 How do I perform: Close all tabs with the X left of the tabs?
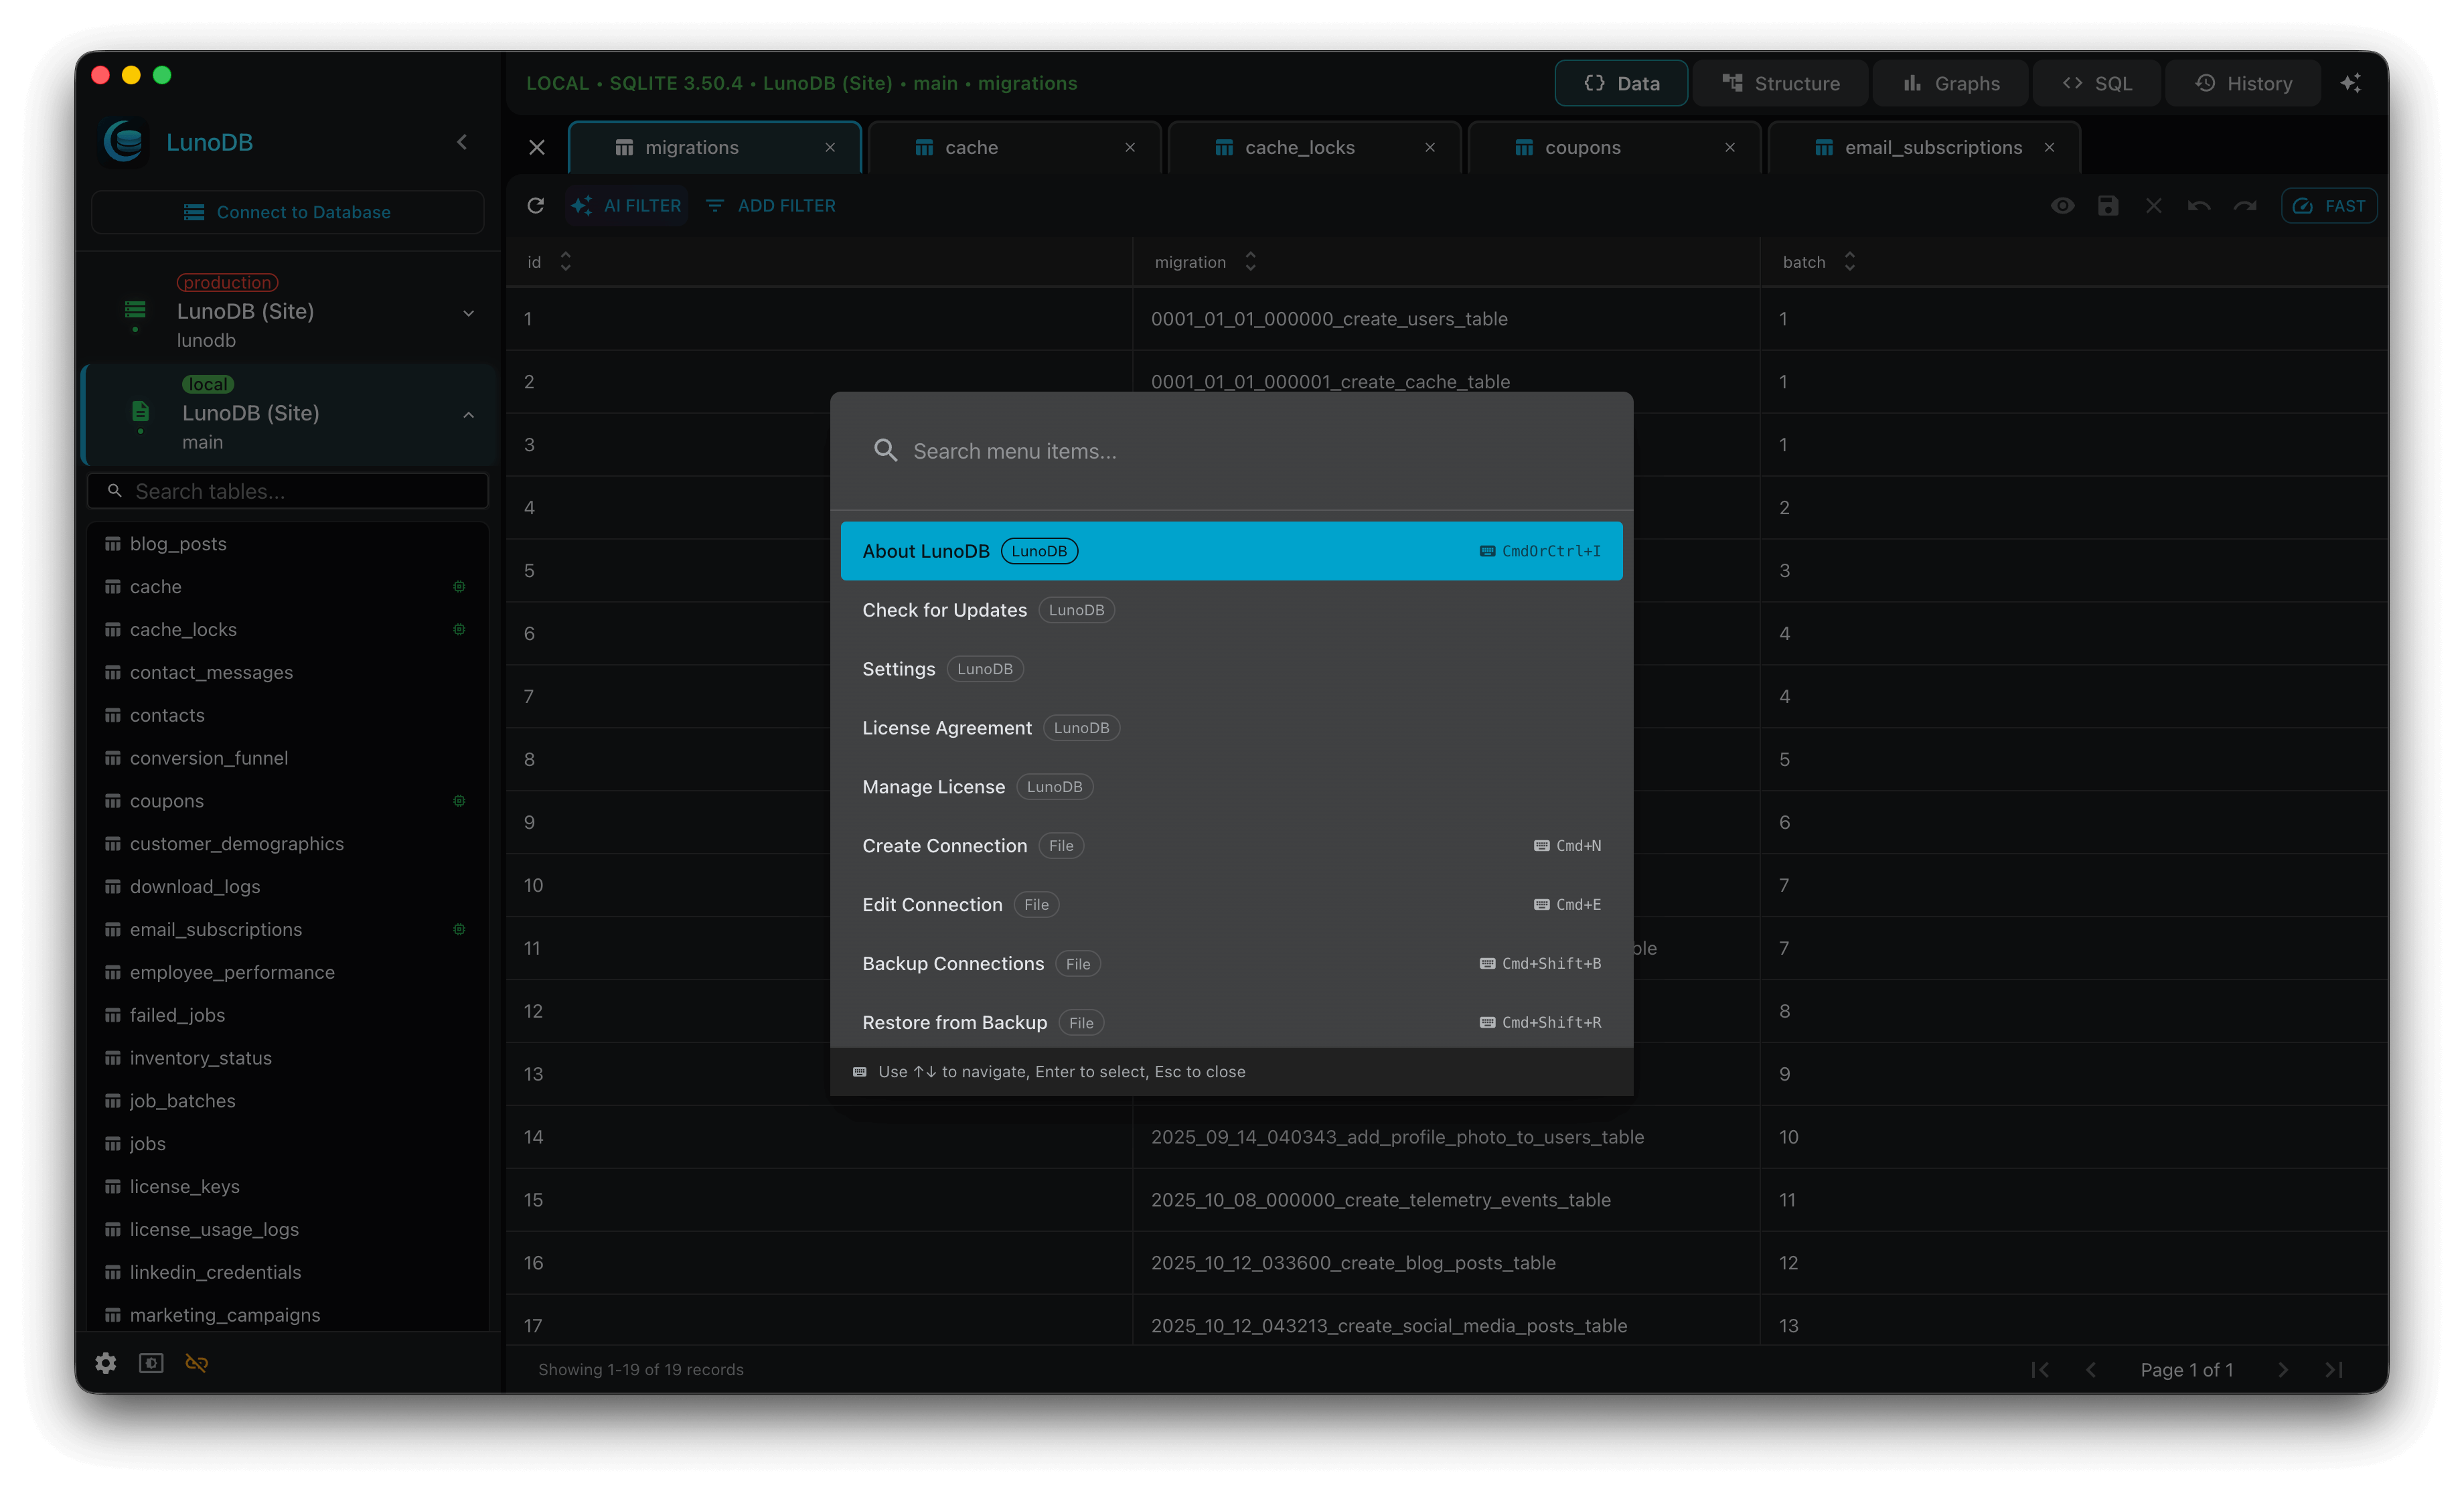coord(537,147)
